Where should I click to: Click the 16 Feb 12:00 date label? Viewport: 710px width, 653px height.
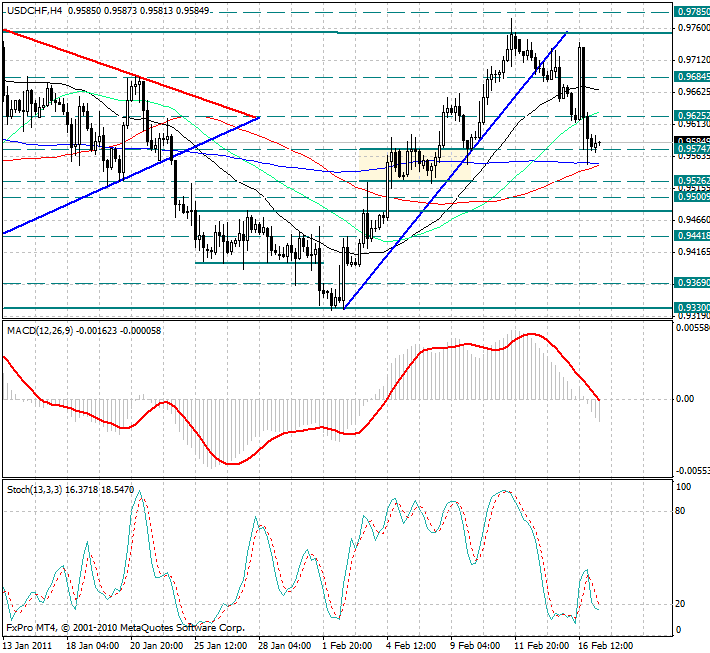606,645
